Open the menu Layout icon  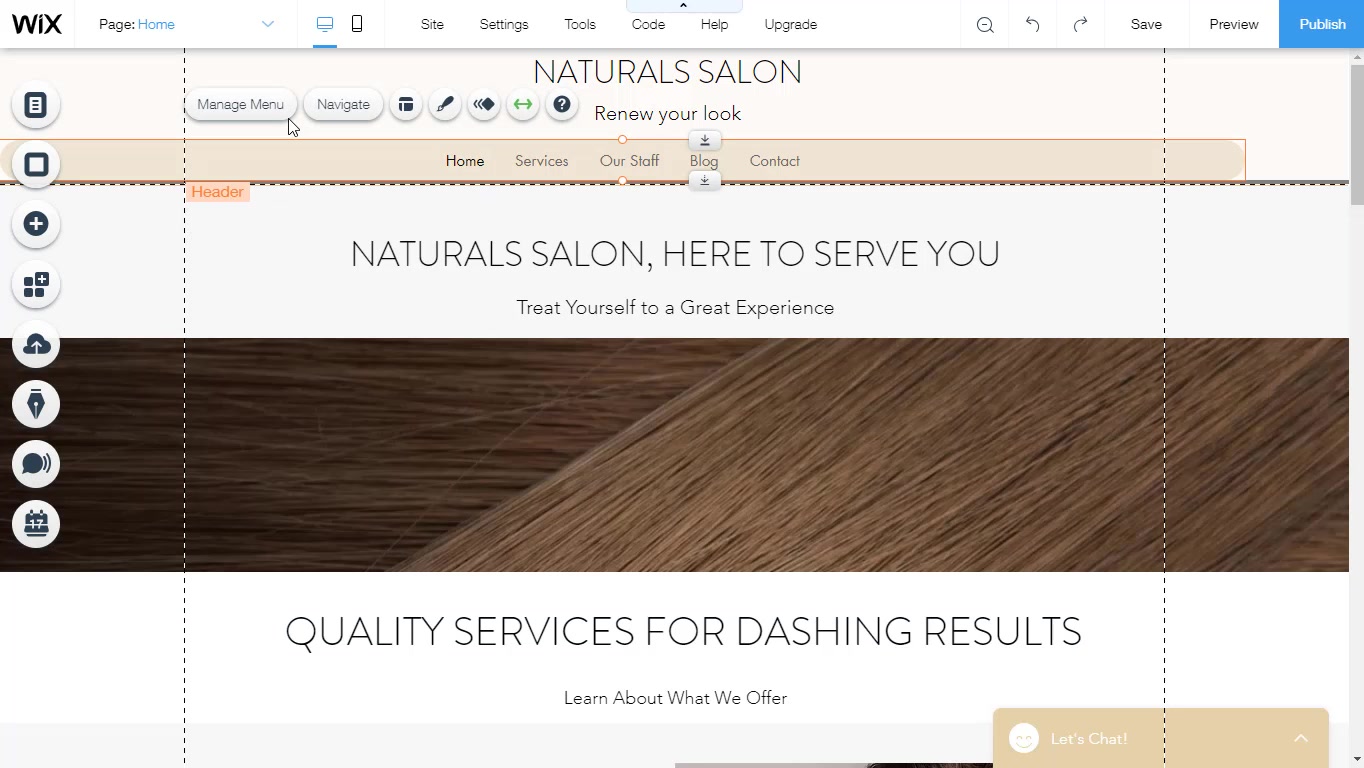406,104
